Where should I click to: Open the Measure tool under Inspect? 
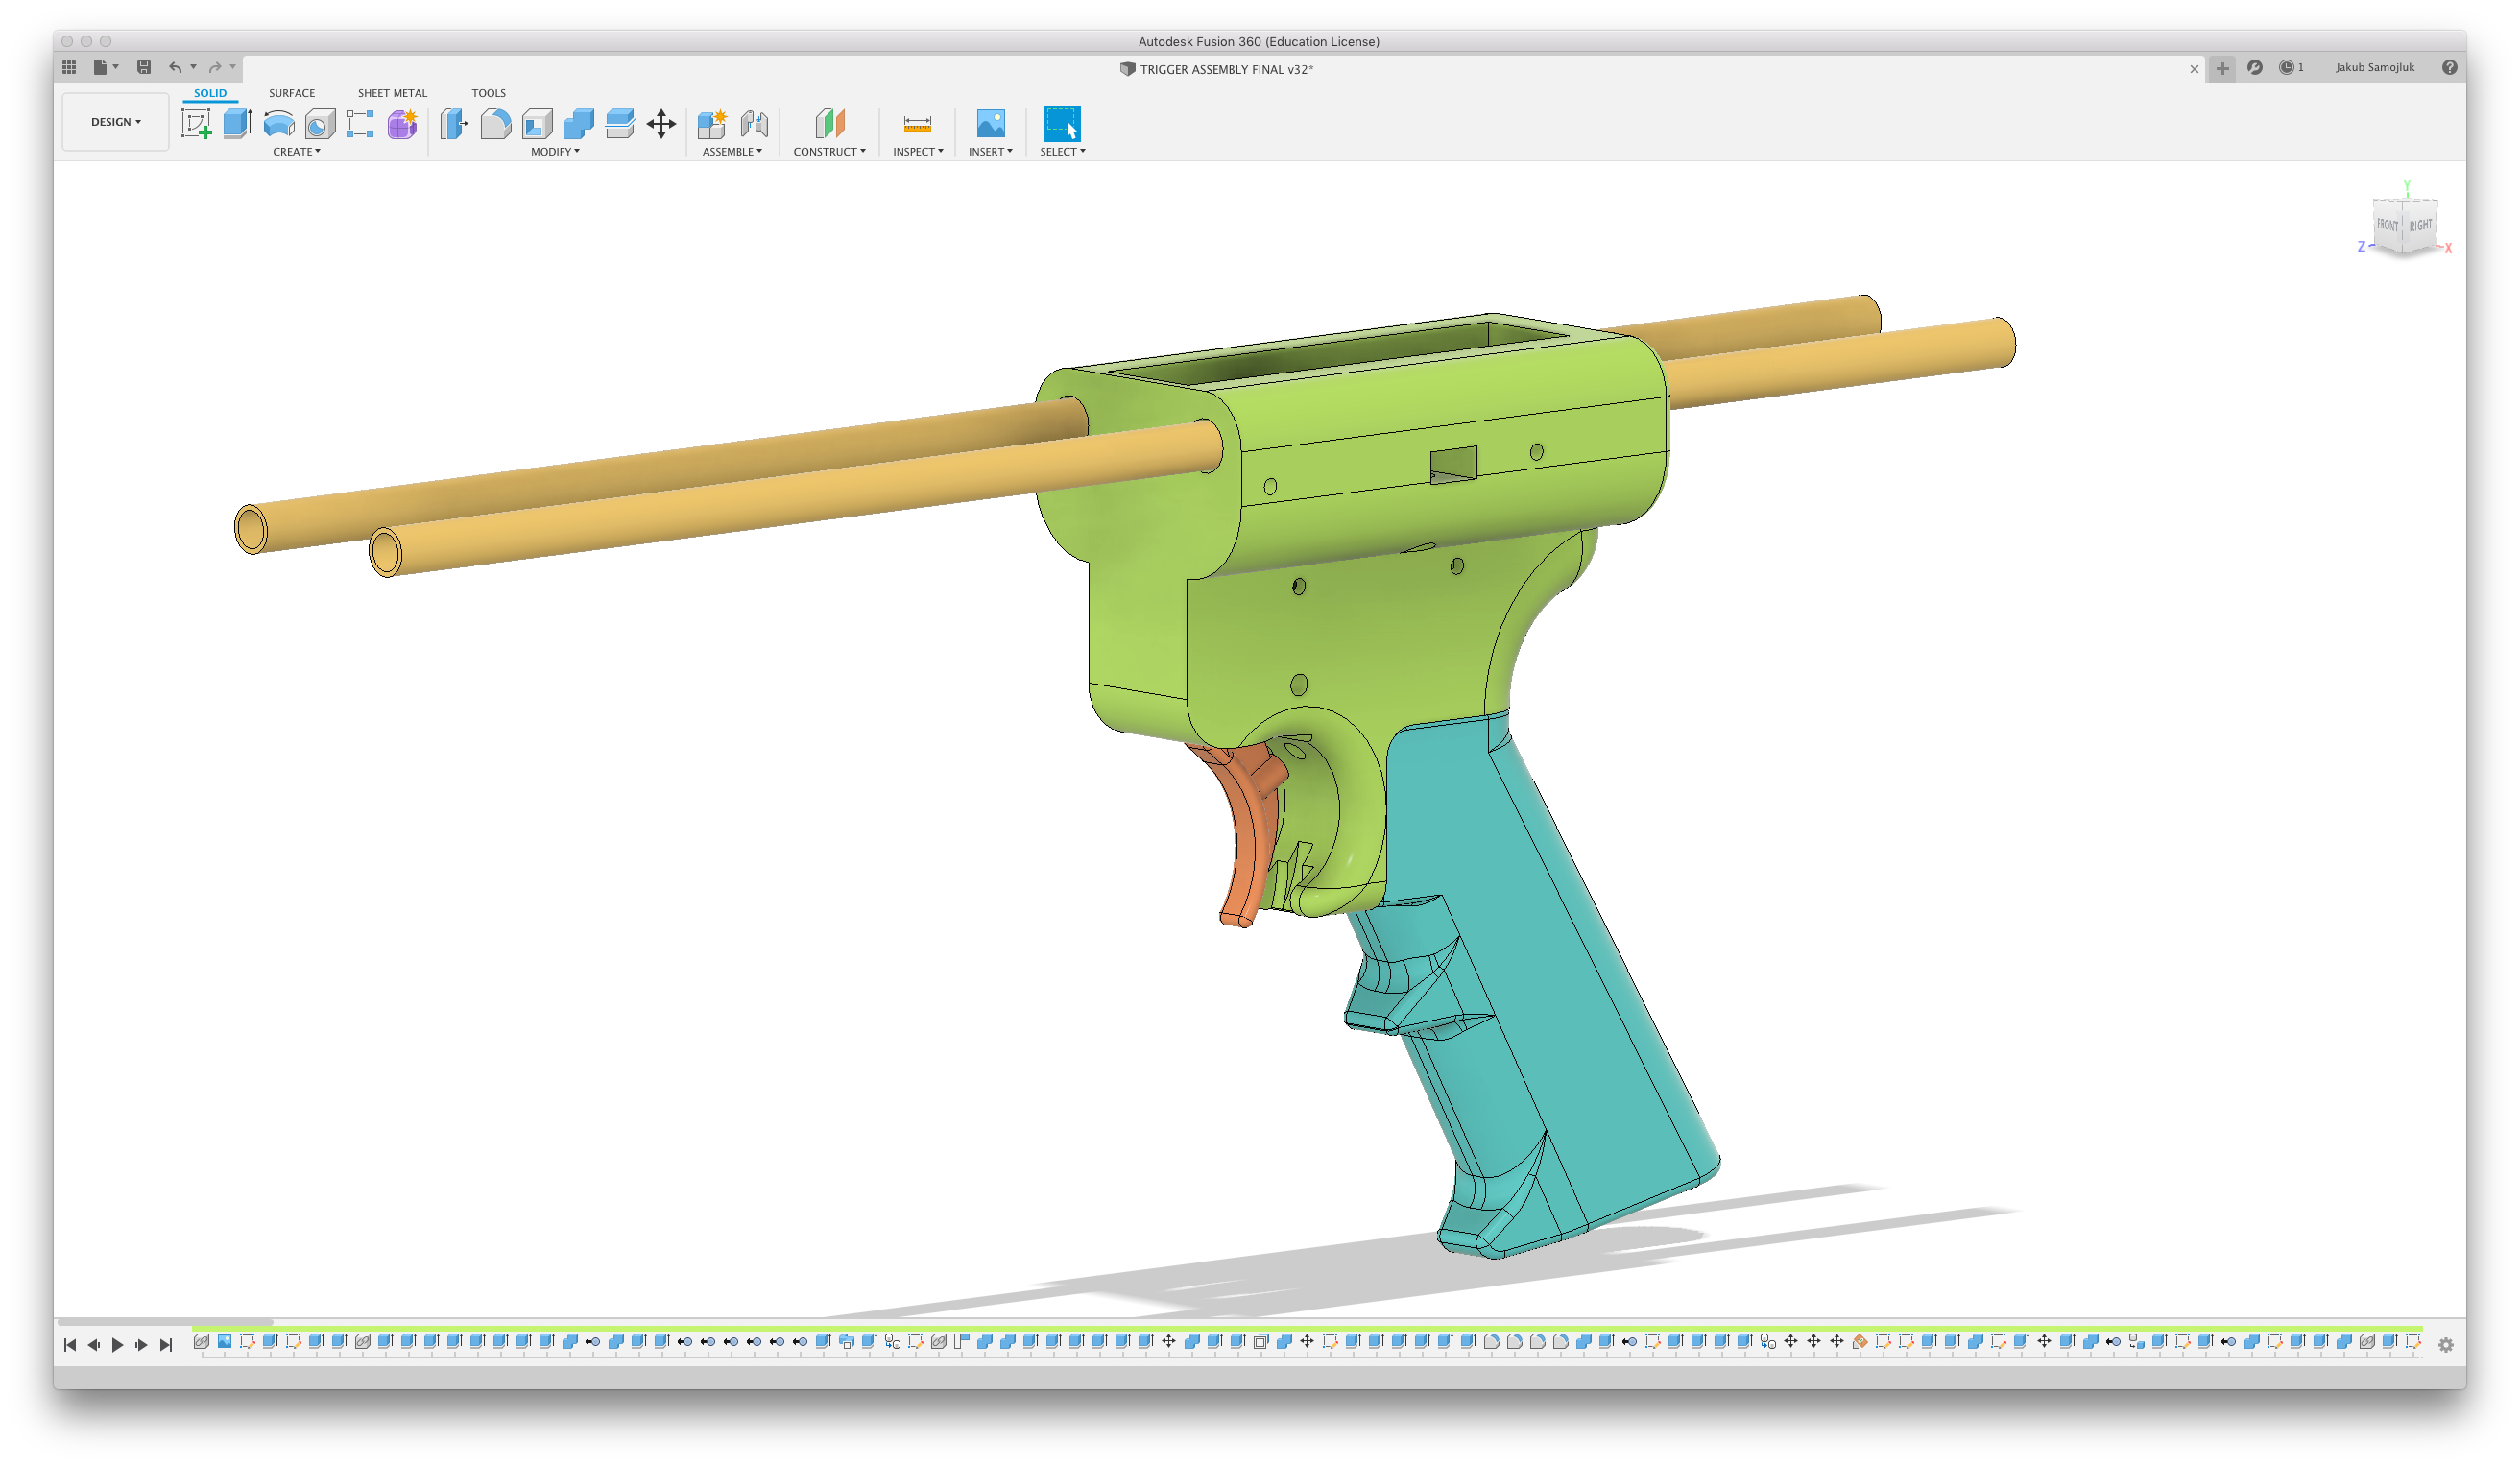[x=917, y=124]
